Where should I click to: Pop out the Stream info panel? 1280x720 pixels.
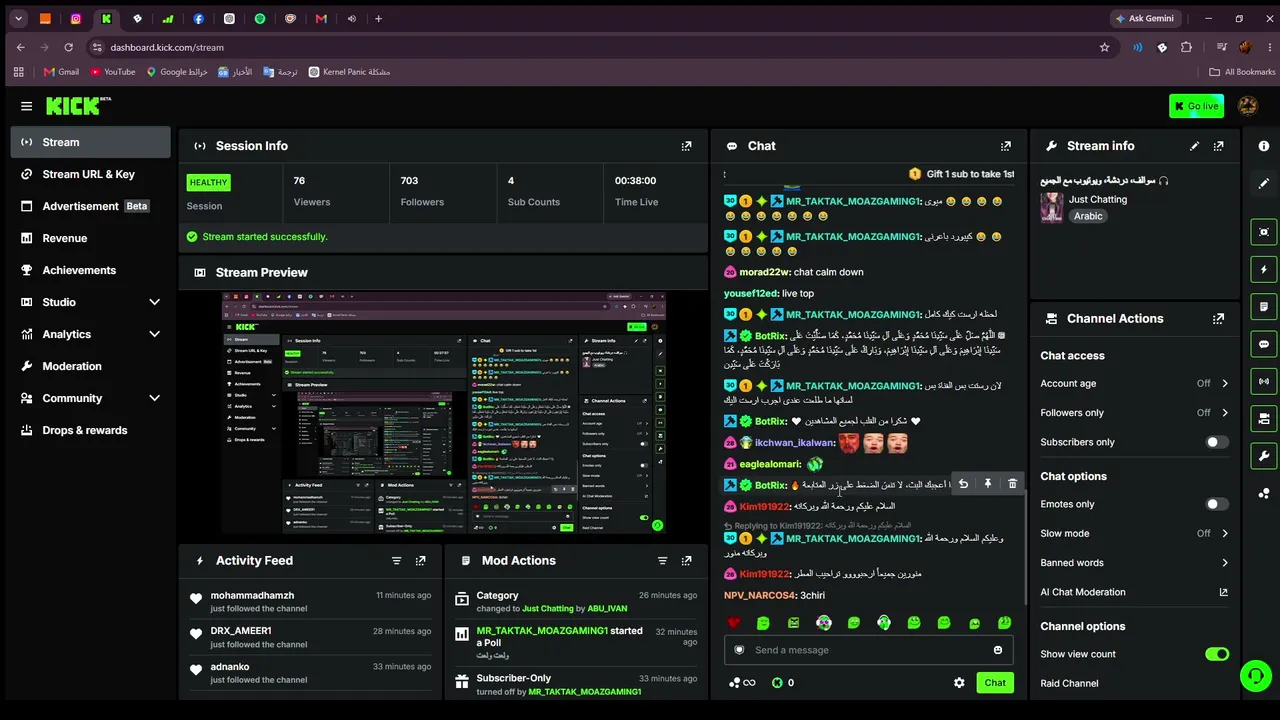click(1218, 146)
